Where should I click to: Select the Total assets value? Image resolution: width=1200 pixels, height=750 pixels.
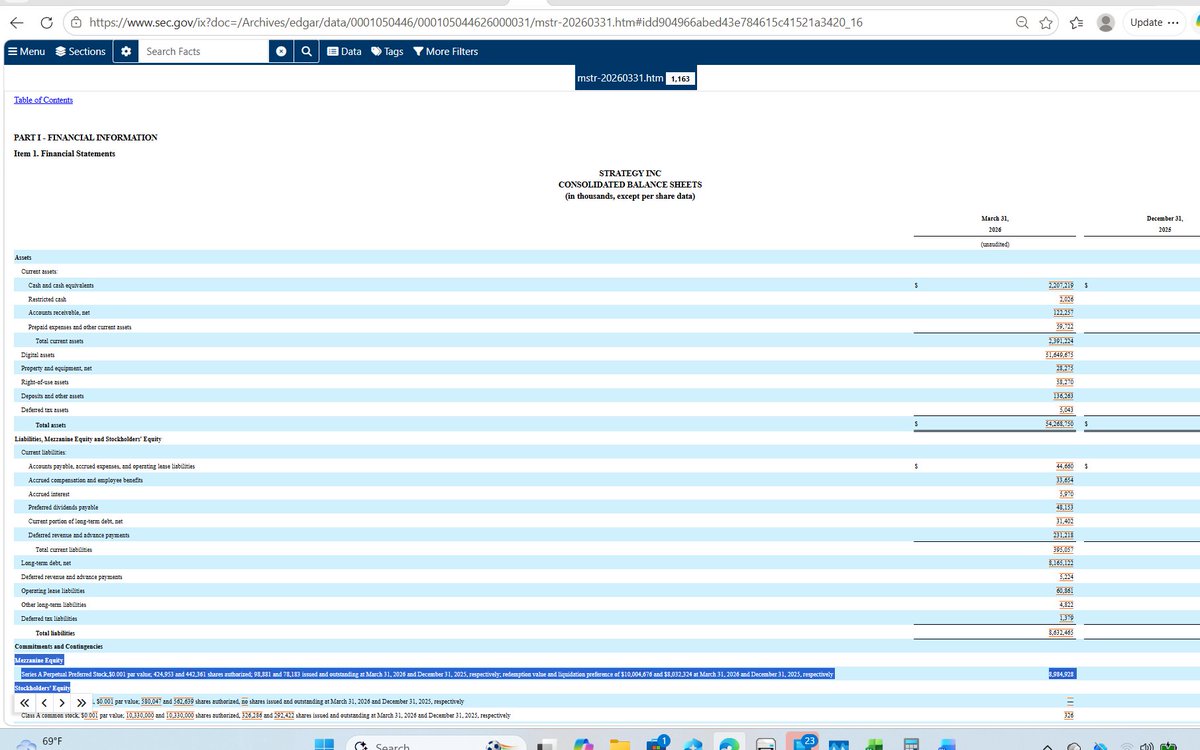(1059, 424)
